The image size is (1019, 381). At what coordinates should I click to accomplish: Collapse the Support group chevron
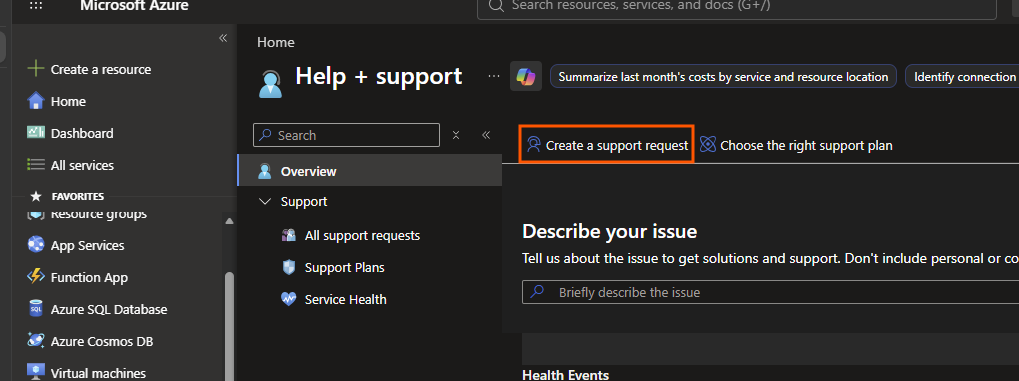(x=264, y=202)
